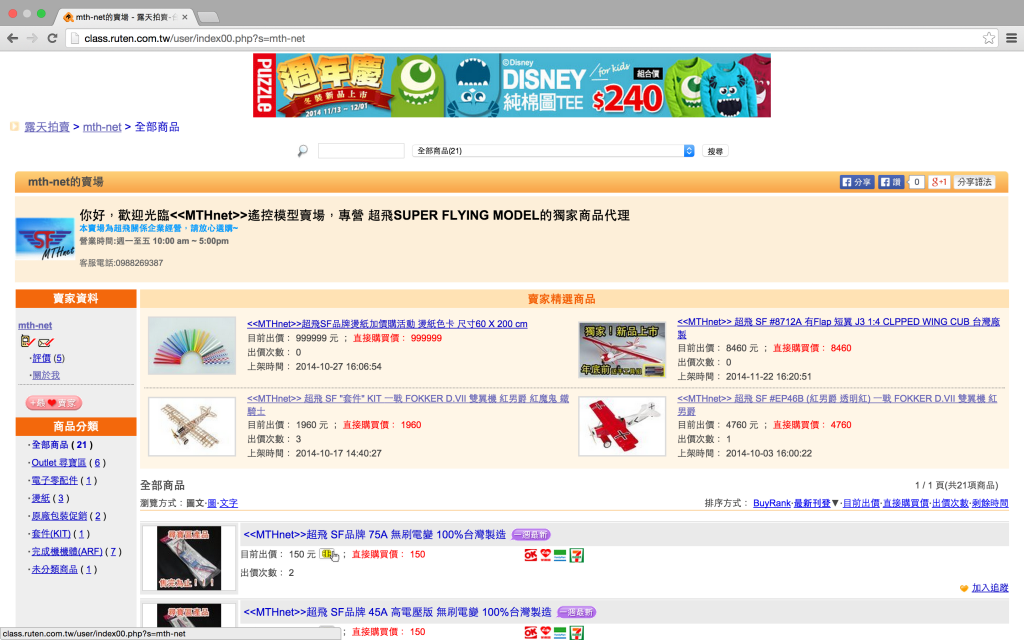1024x640 pixels.
Task: Click the 分享語法 button
Action: (x=974, y=182)
